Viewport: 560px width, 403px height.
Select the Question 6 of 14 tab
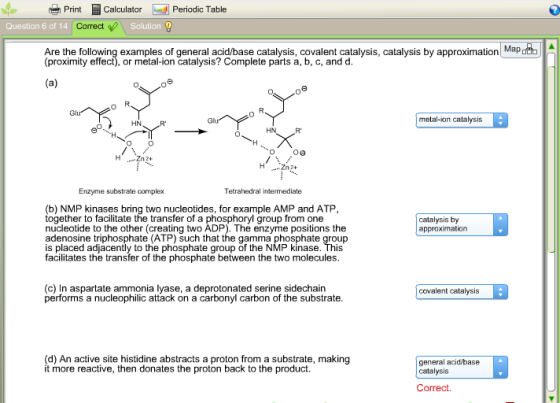(36, 26)
